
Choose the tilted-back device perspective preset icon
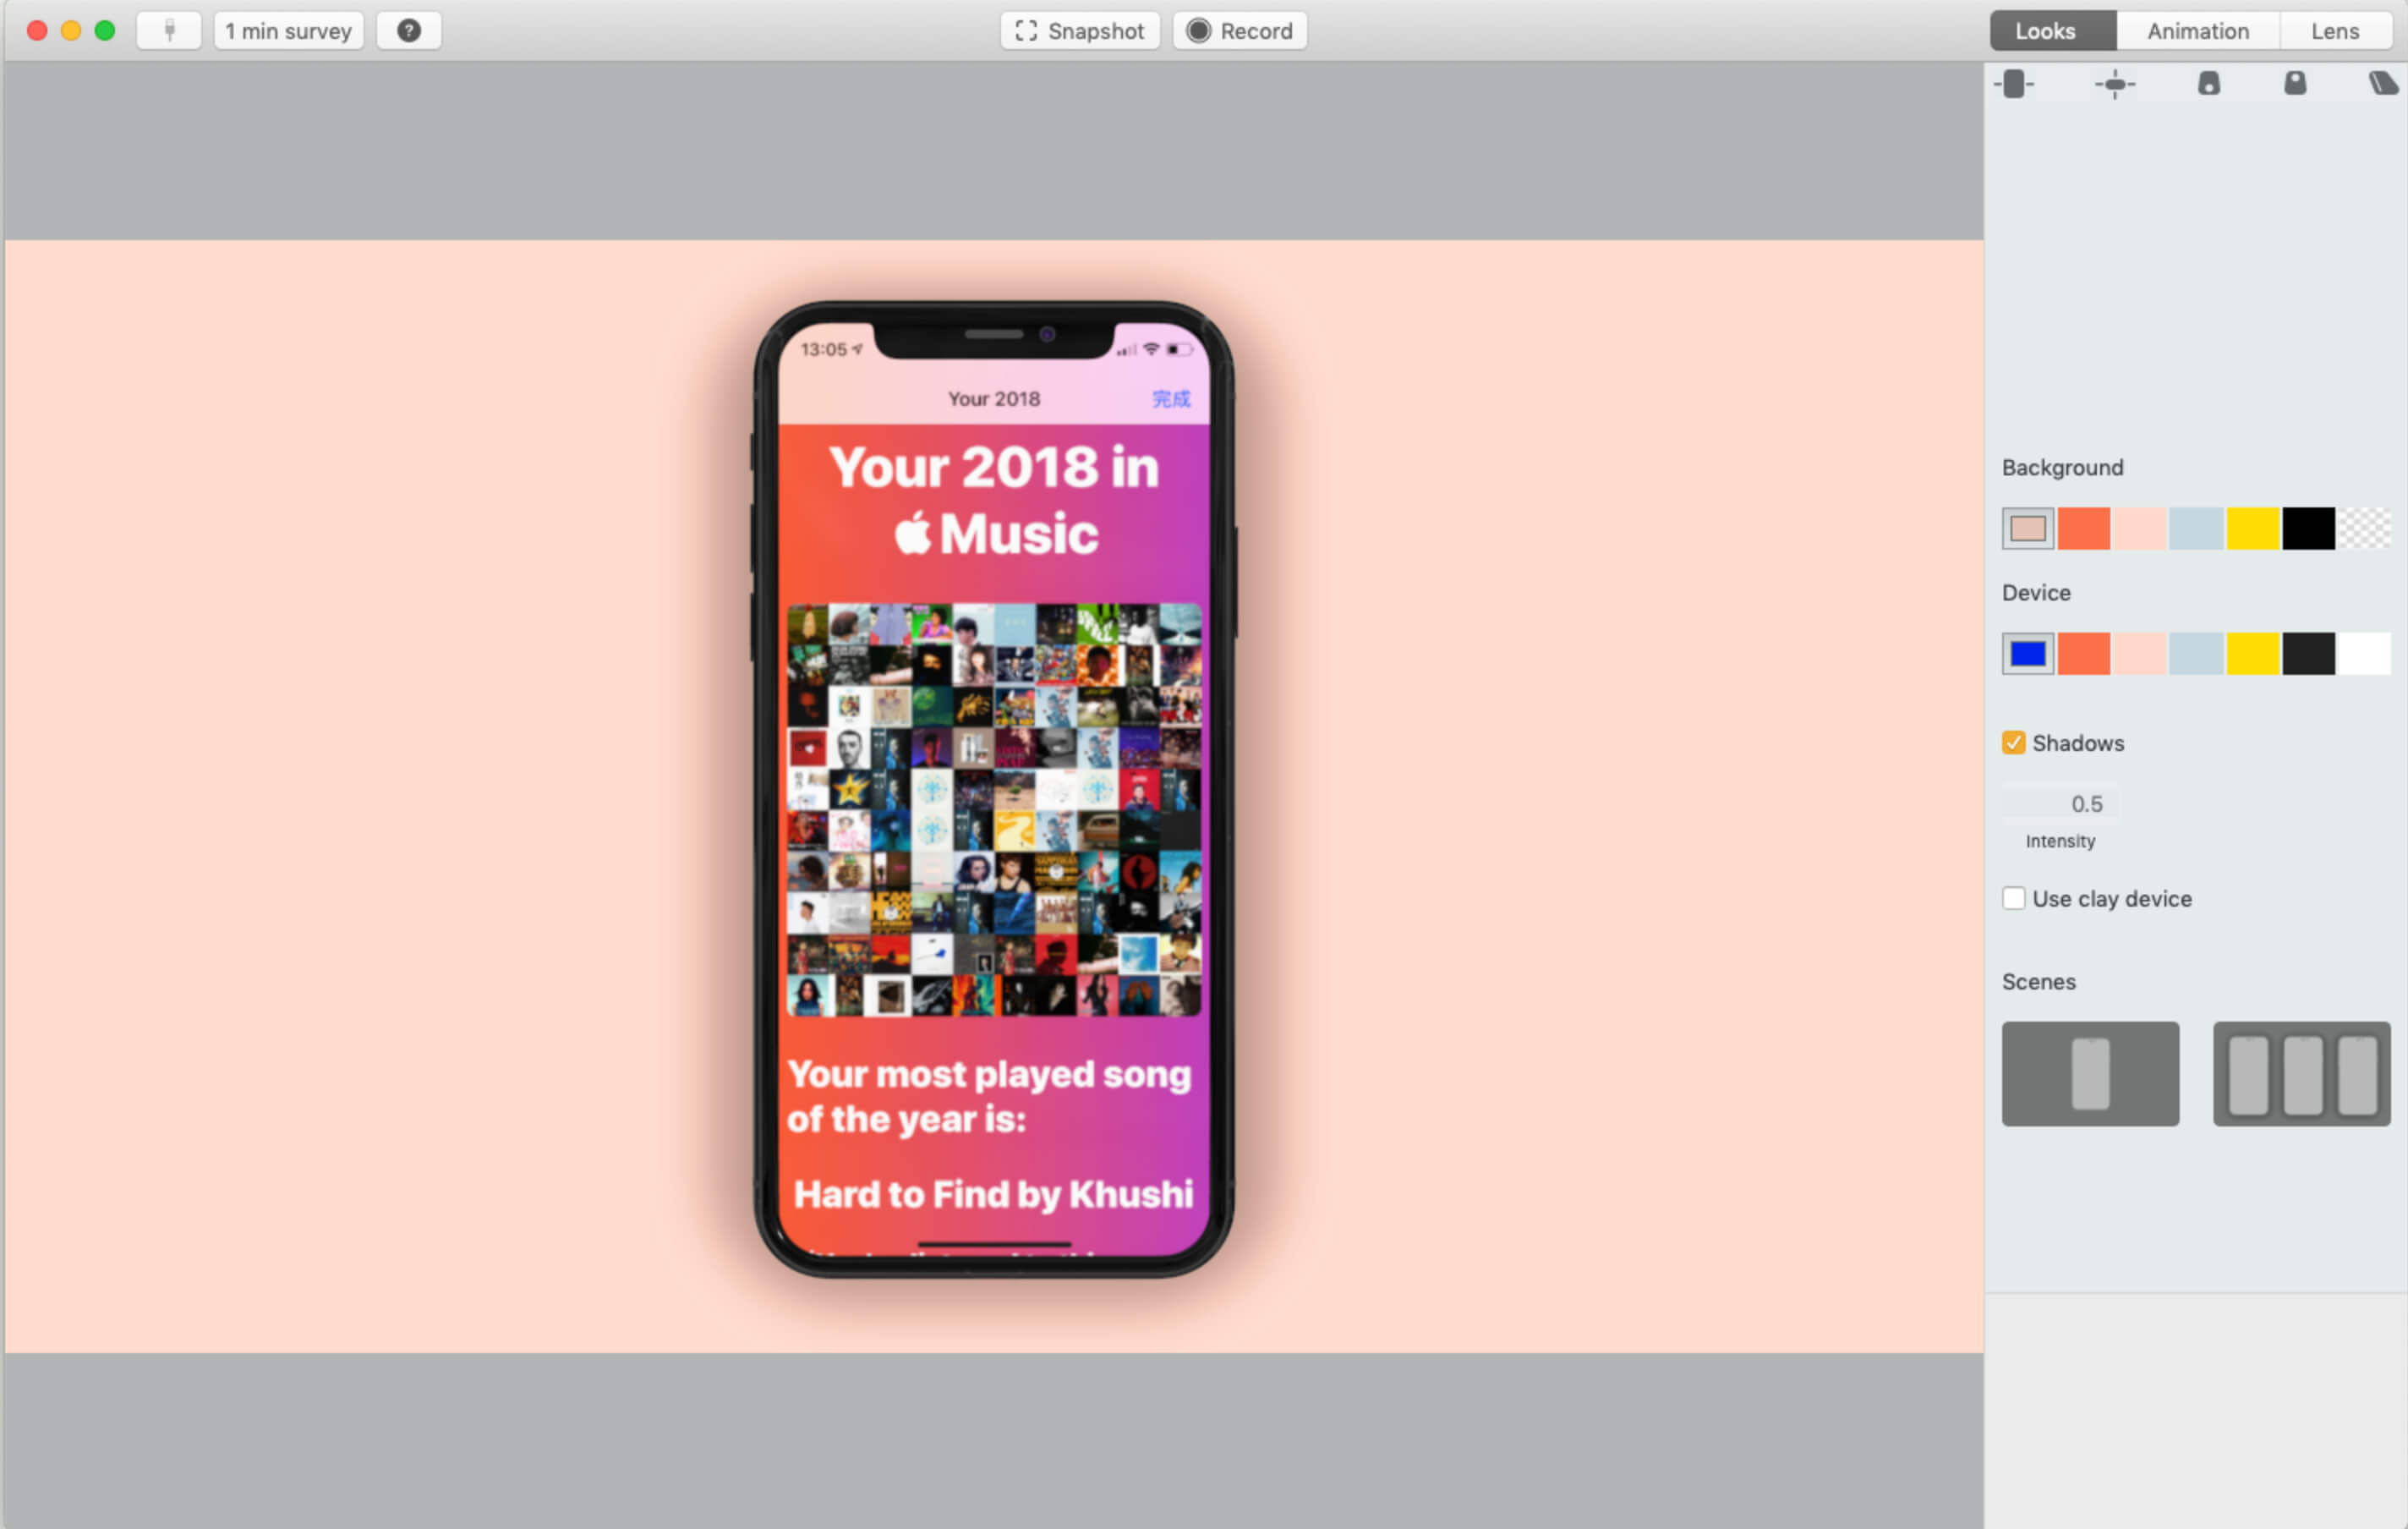[2209, 84]
